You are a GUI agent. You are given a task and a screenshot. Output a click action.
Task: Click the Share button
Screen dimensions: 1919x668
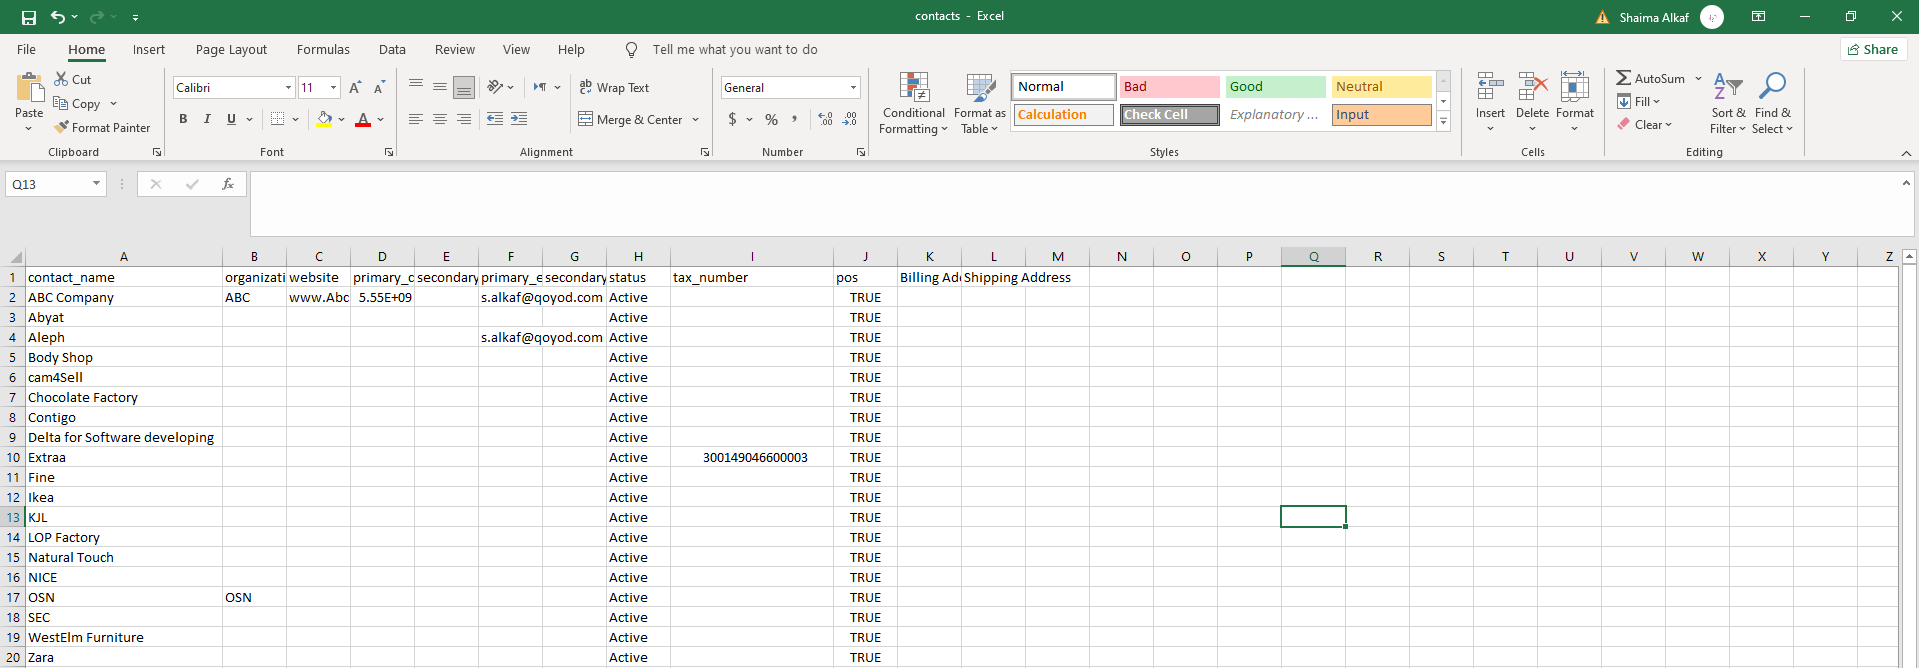[1873, 50]
